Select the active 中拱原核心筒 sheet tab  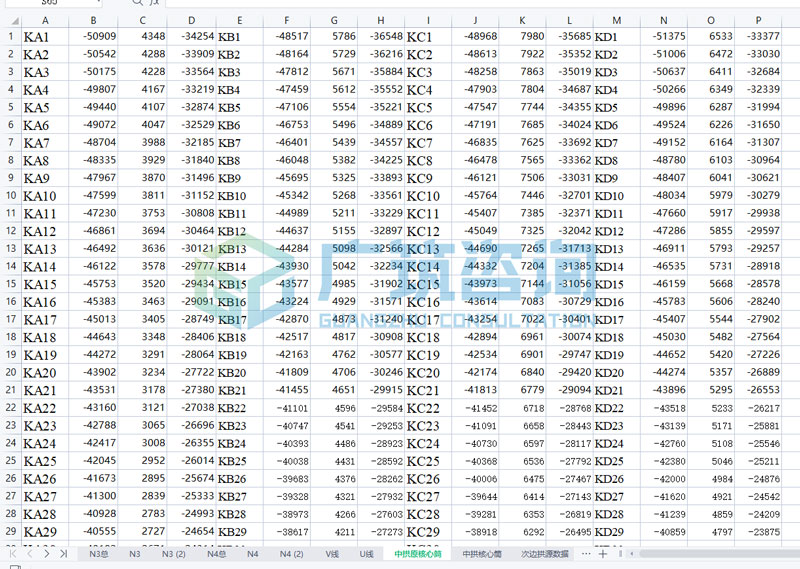pyautogui.click(x=418, y=554)
